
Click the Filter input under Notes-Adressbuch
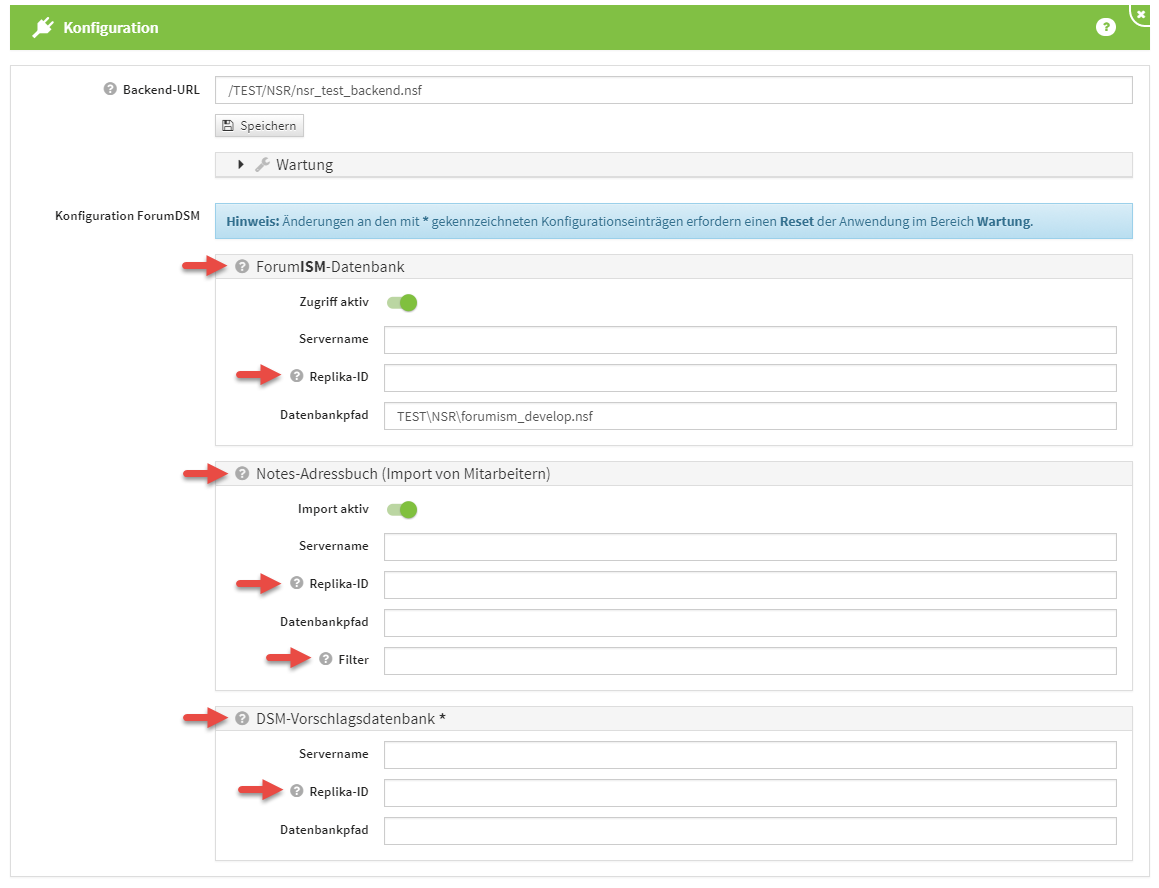pos(749,661)
